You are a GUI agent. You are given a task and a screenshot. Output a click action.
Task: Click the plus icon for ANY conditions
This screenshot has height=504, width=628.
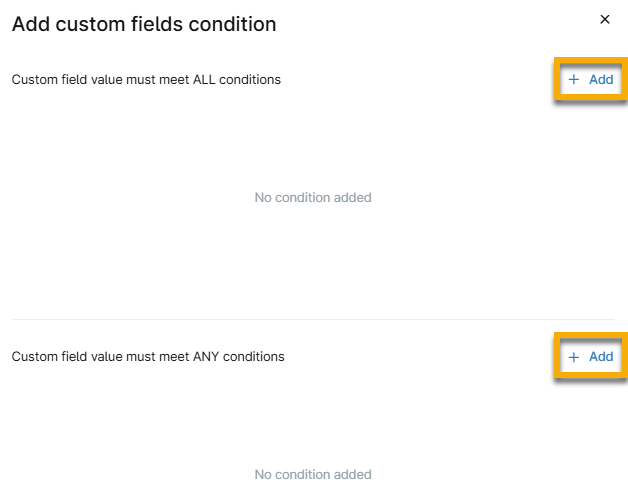pyautogui.click(x=574, y=357)
